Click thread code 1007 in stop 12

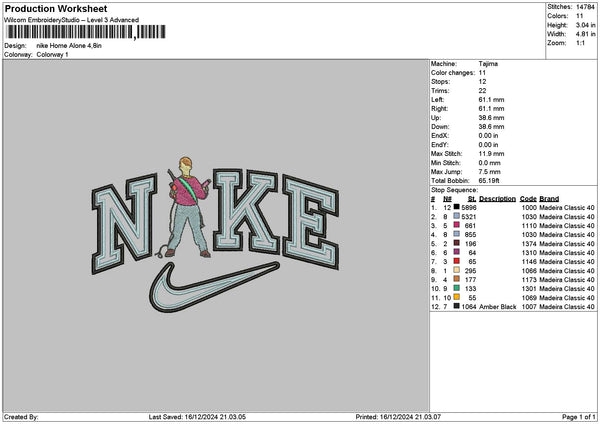click(529, 307)
